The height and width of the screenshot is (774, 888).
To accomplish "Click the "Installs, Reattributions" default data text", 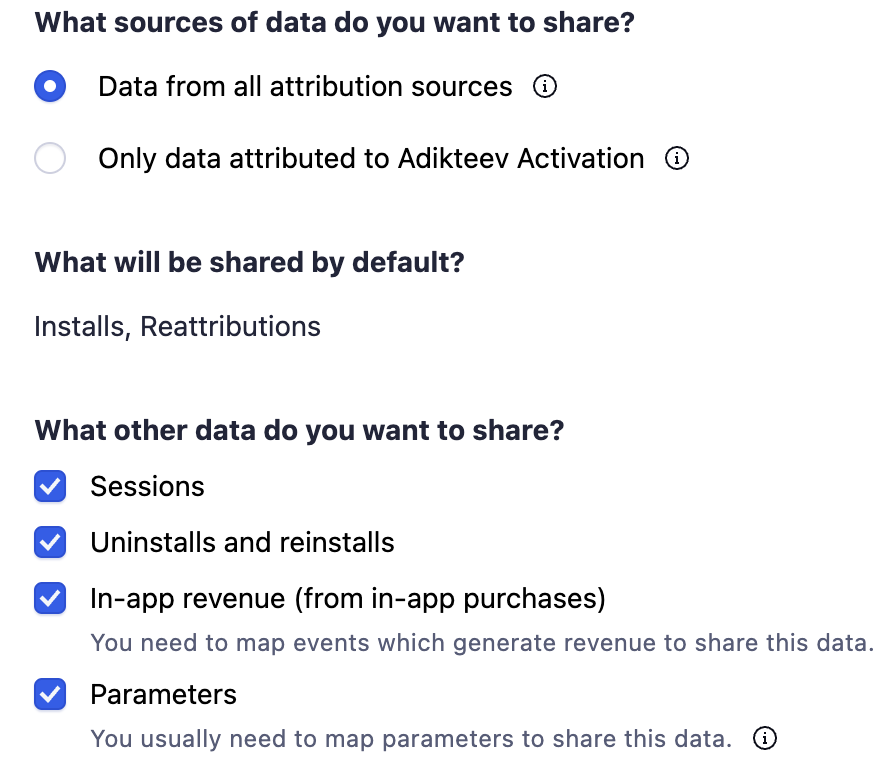I will click(x=177, y=327).
